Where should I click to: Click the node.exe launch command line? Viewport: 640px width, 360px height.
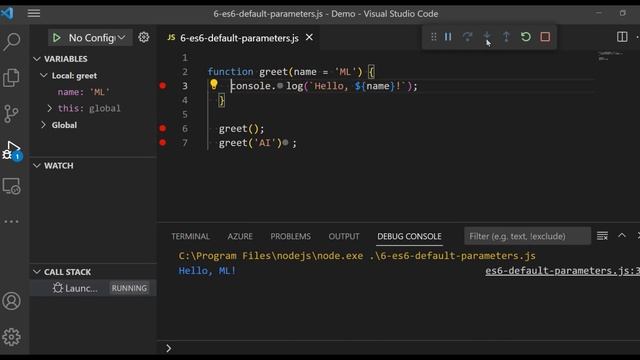357,256
